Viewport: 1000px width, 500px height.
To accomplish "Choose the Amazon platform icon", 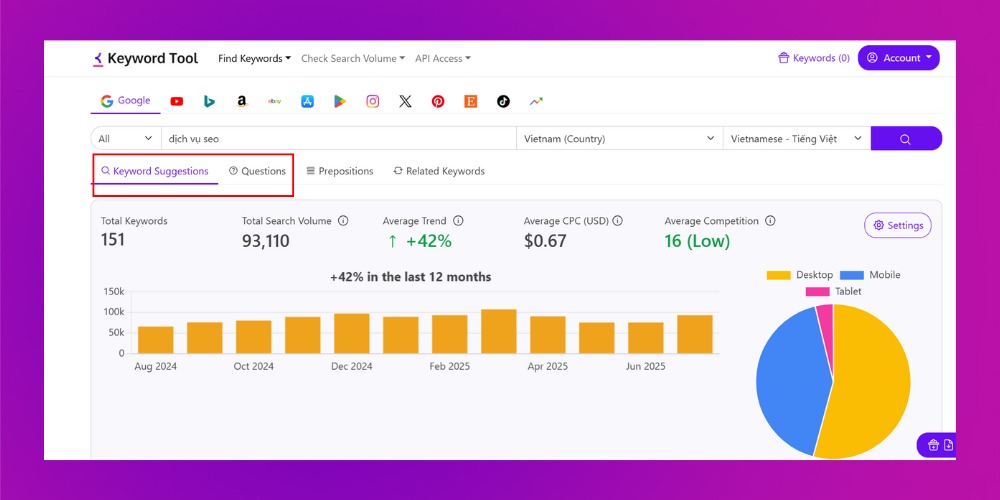I will point(242,101).
